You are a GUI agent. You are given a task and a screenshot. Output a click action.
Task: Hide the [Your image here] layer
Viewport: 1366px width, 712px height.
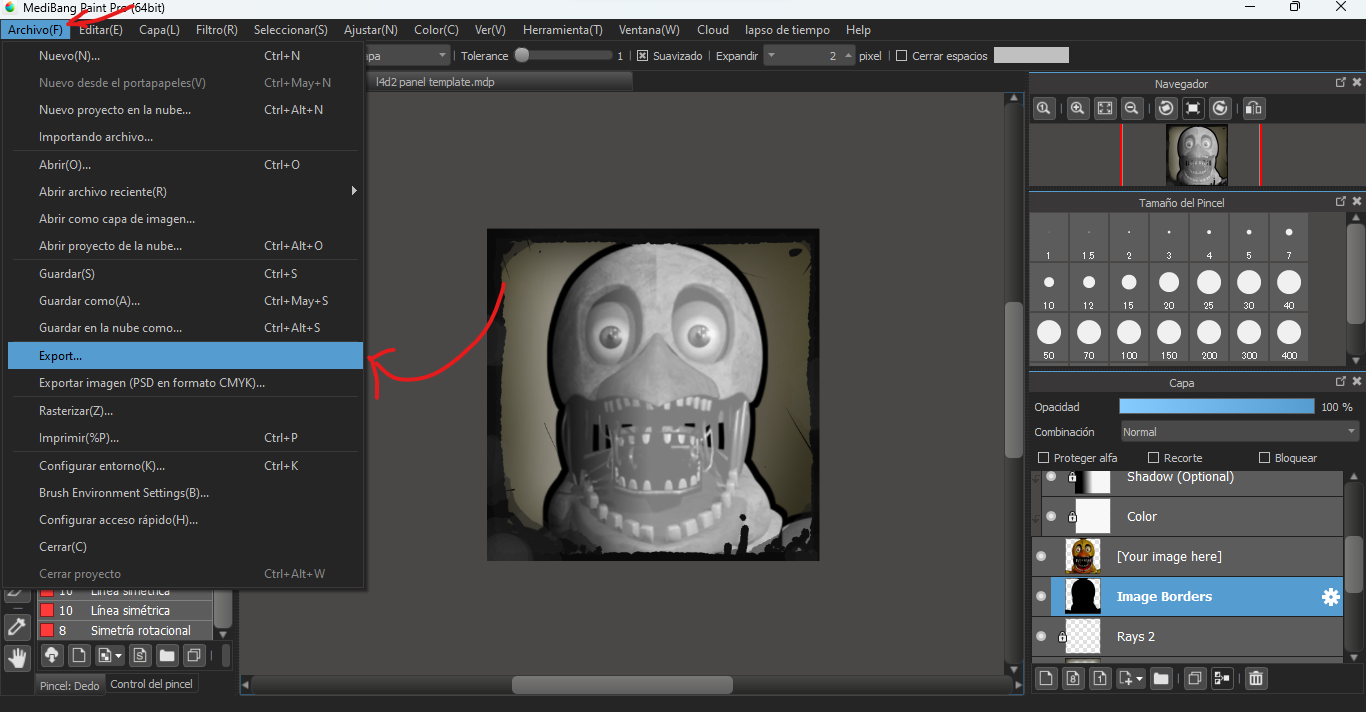(x=1041, y=557)
